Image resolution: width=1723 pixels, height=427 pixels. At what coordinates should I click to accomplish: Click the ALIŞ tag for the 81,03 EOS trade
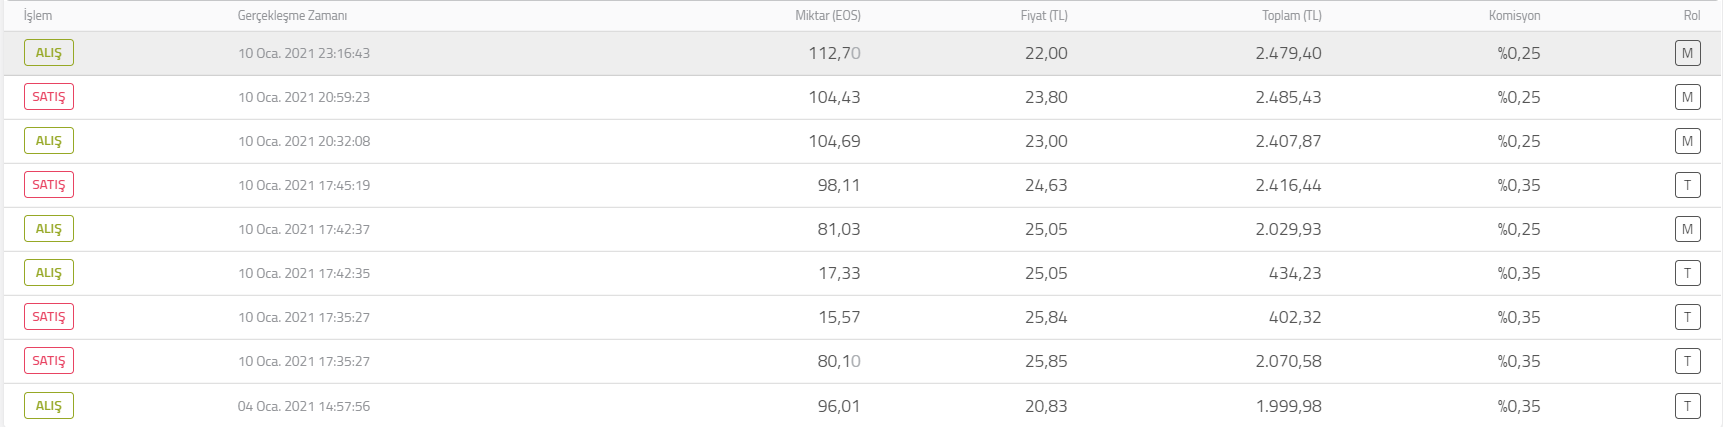(49, 229)
